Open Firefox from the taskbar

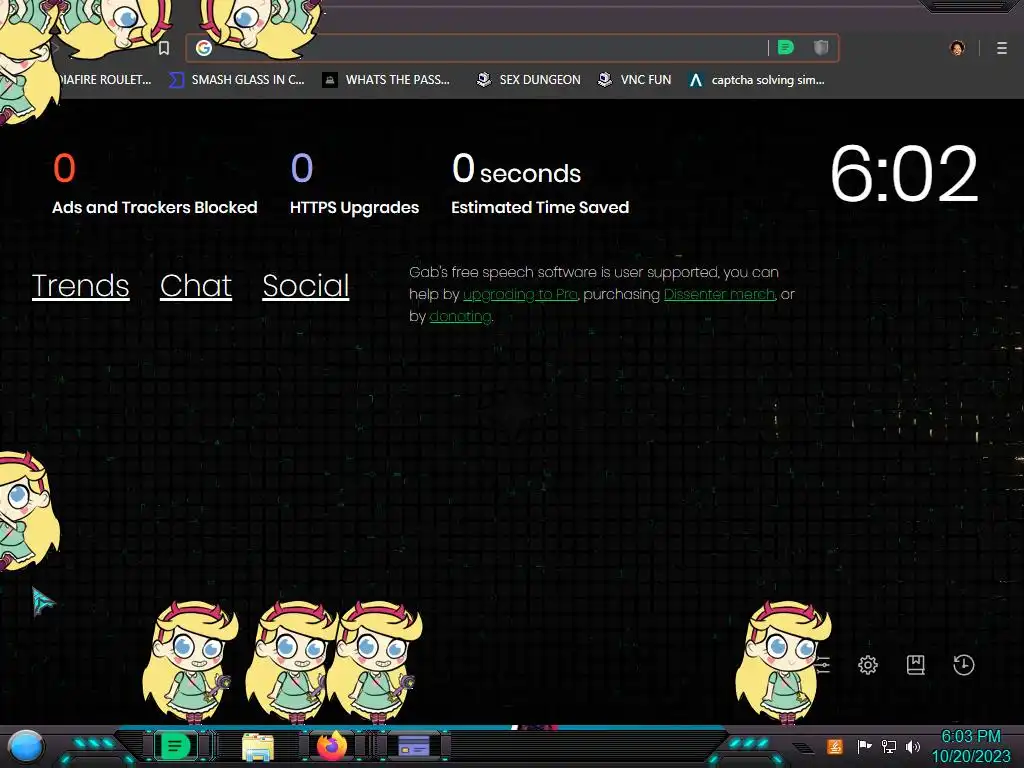pos(332,746)
